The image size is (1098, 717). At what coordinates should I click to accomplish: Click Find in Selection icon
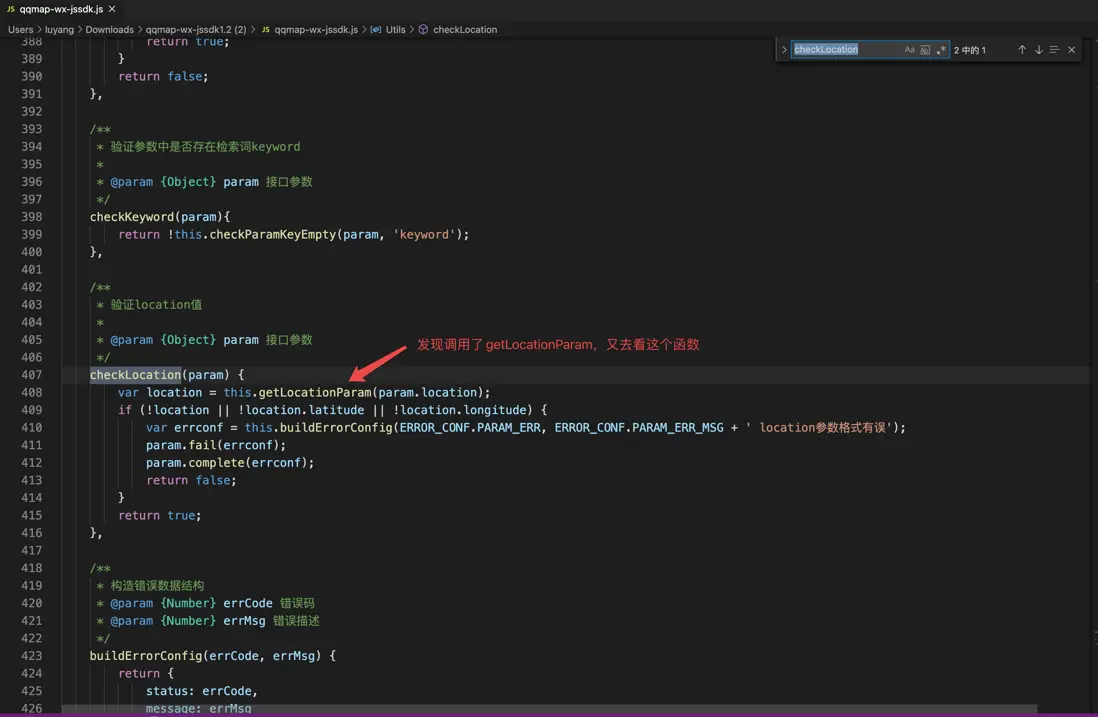click(1054, 50)
